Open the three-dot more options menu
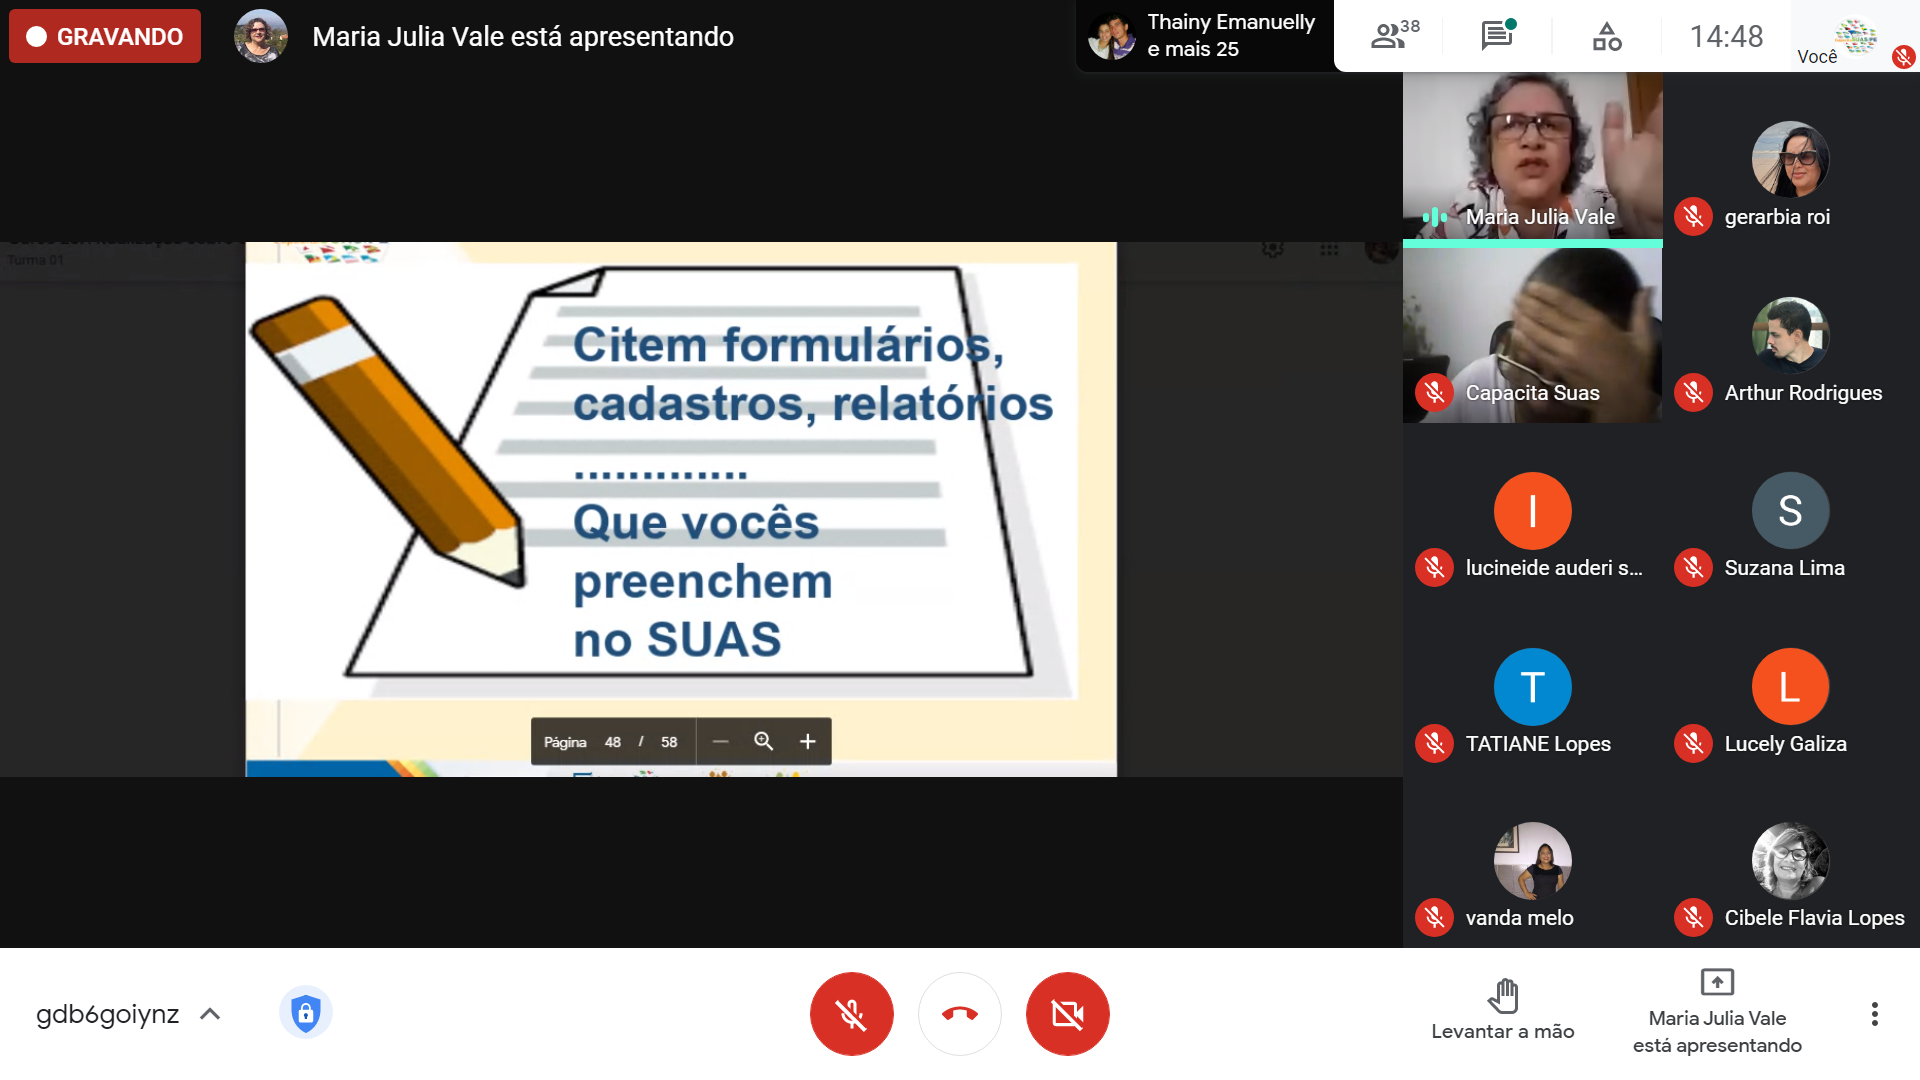Image resolution: width=1920 pixels, height=1080 pixels. click(x=1874, y=1014)
